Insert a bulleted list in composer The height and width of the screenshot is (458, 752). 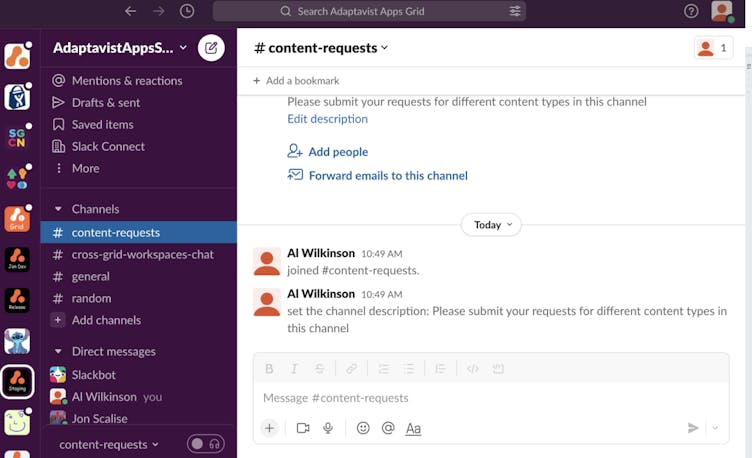coord(408,368)
